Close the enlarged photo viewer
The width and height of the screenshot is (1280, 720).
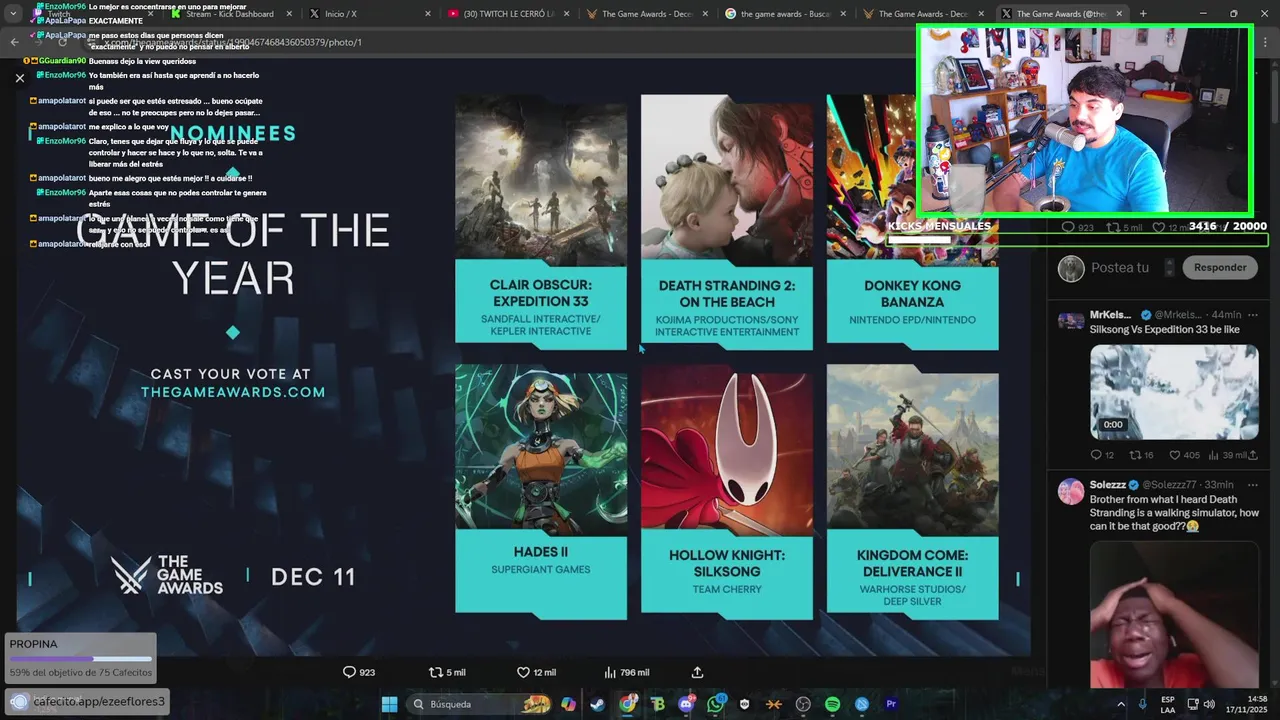19,77
